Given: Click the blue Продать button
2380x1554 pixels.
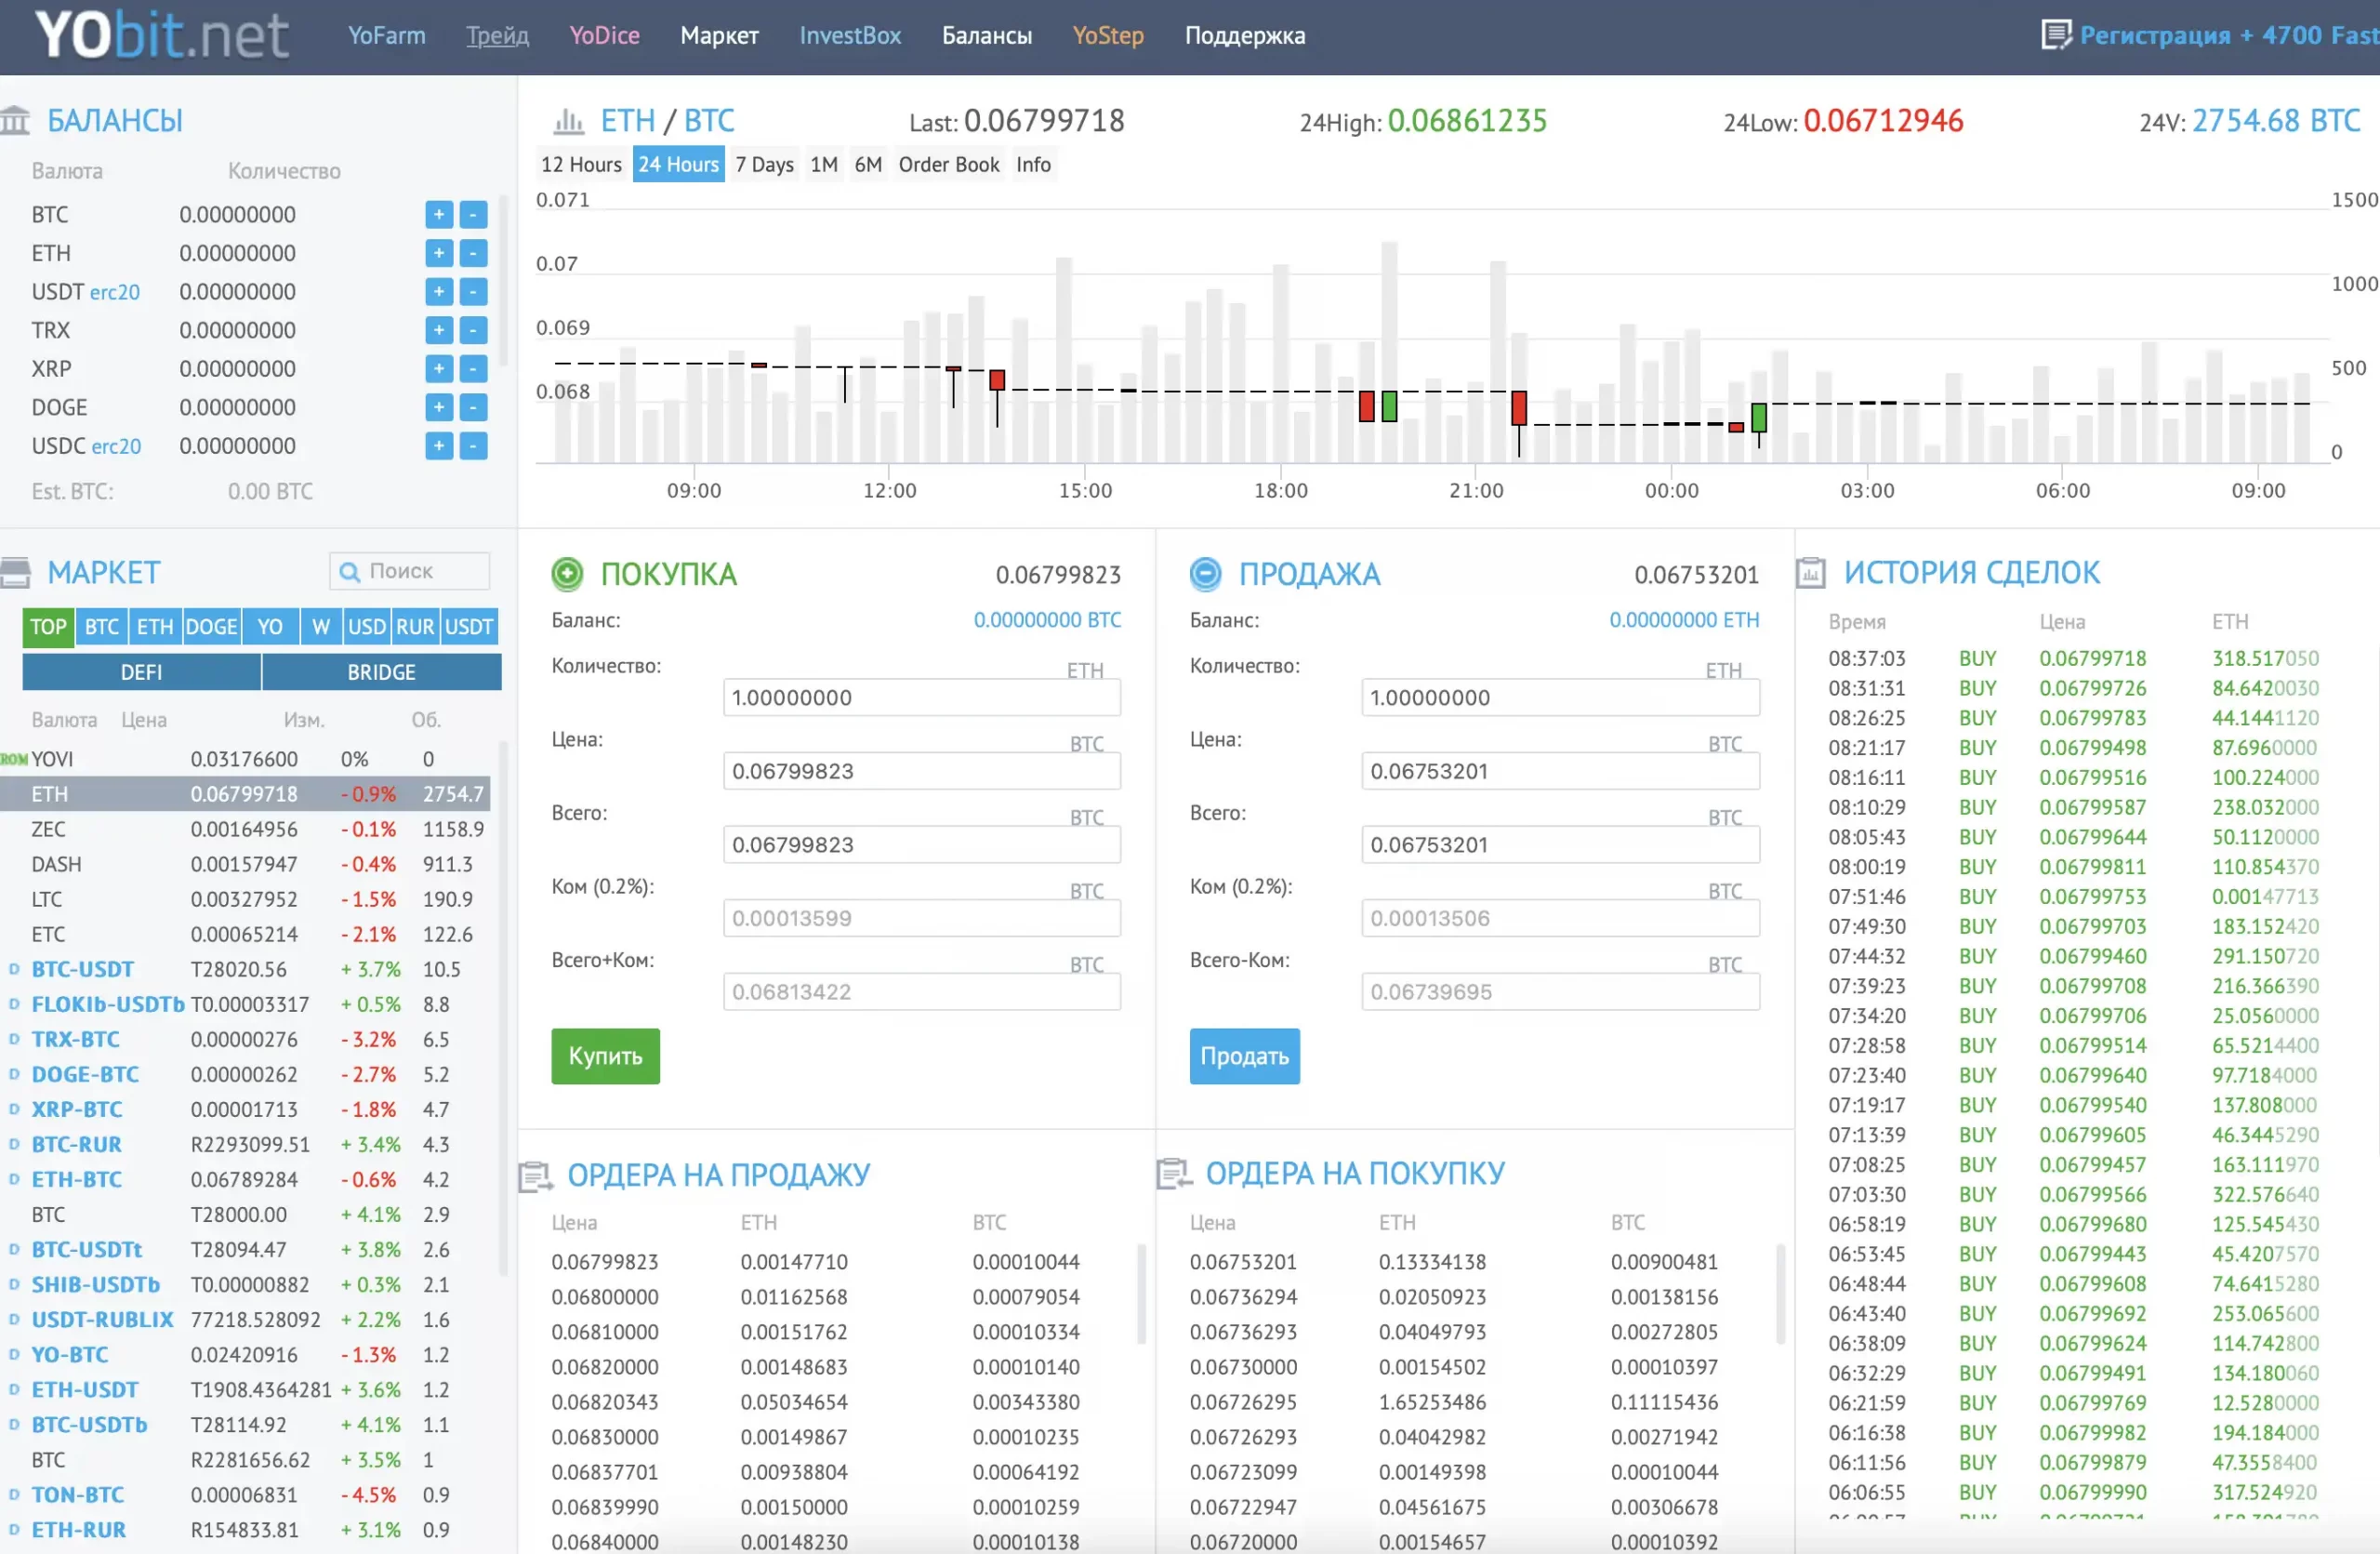Looking at the screenshot, I should click(1244, 1056).
